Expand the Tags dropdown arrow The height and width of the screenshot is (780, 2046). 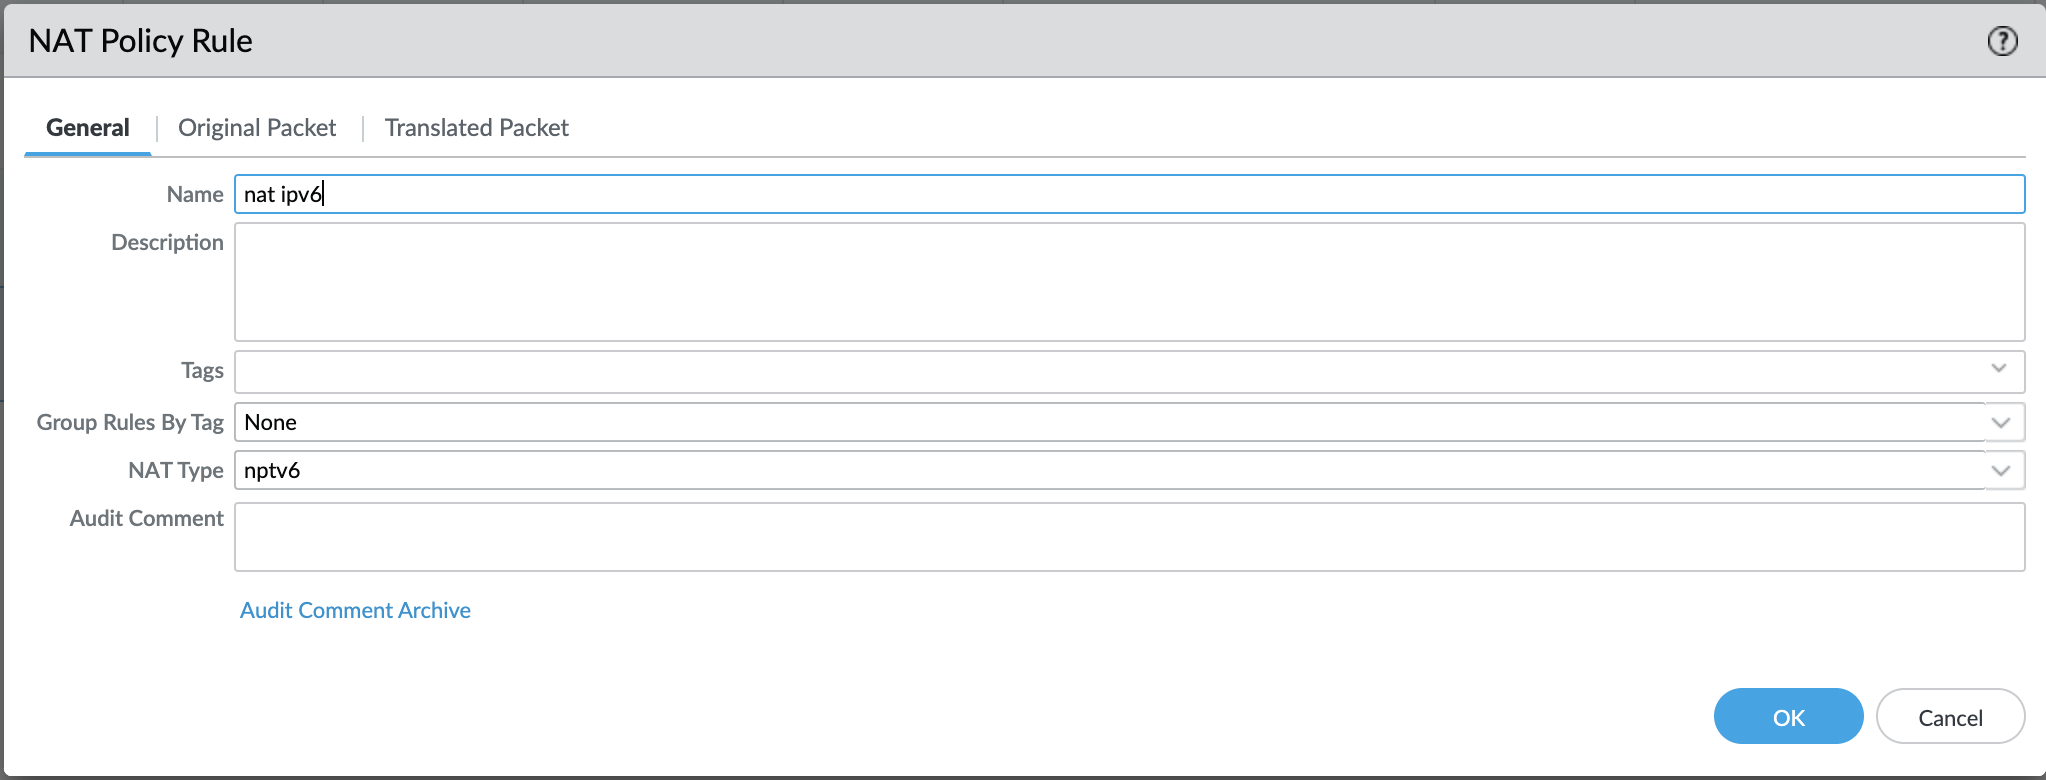[x=1999, y=369]
